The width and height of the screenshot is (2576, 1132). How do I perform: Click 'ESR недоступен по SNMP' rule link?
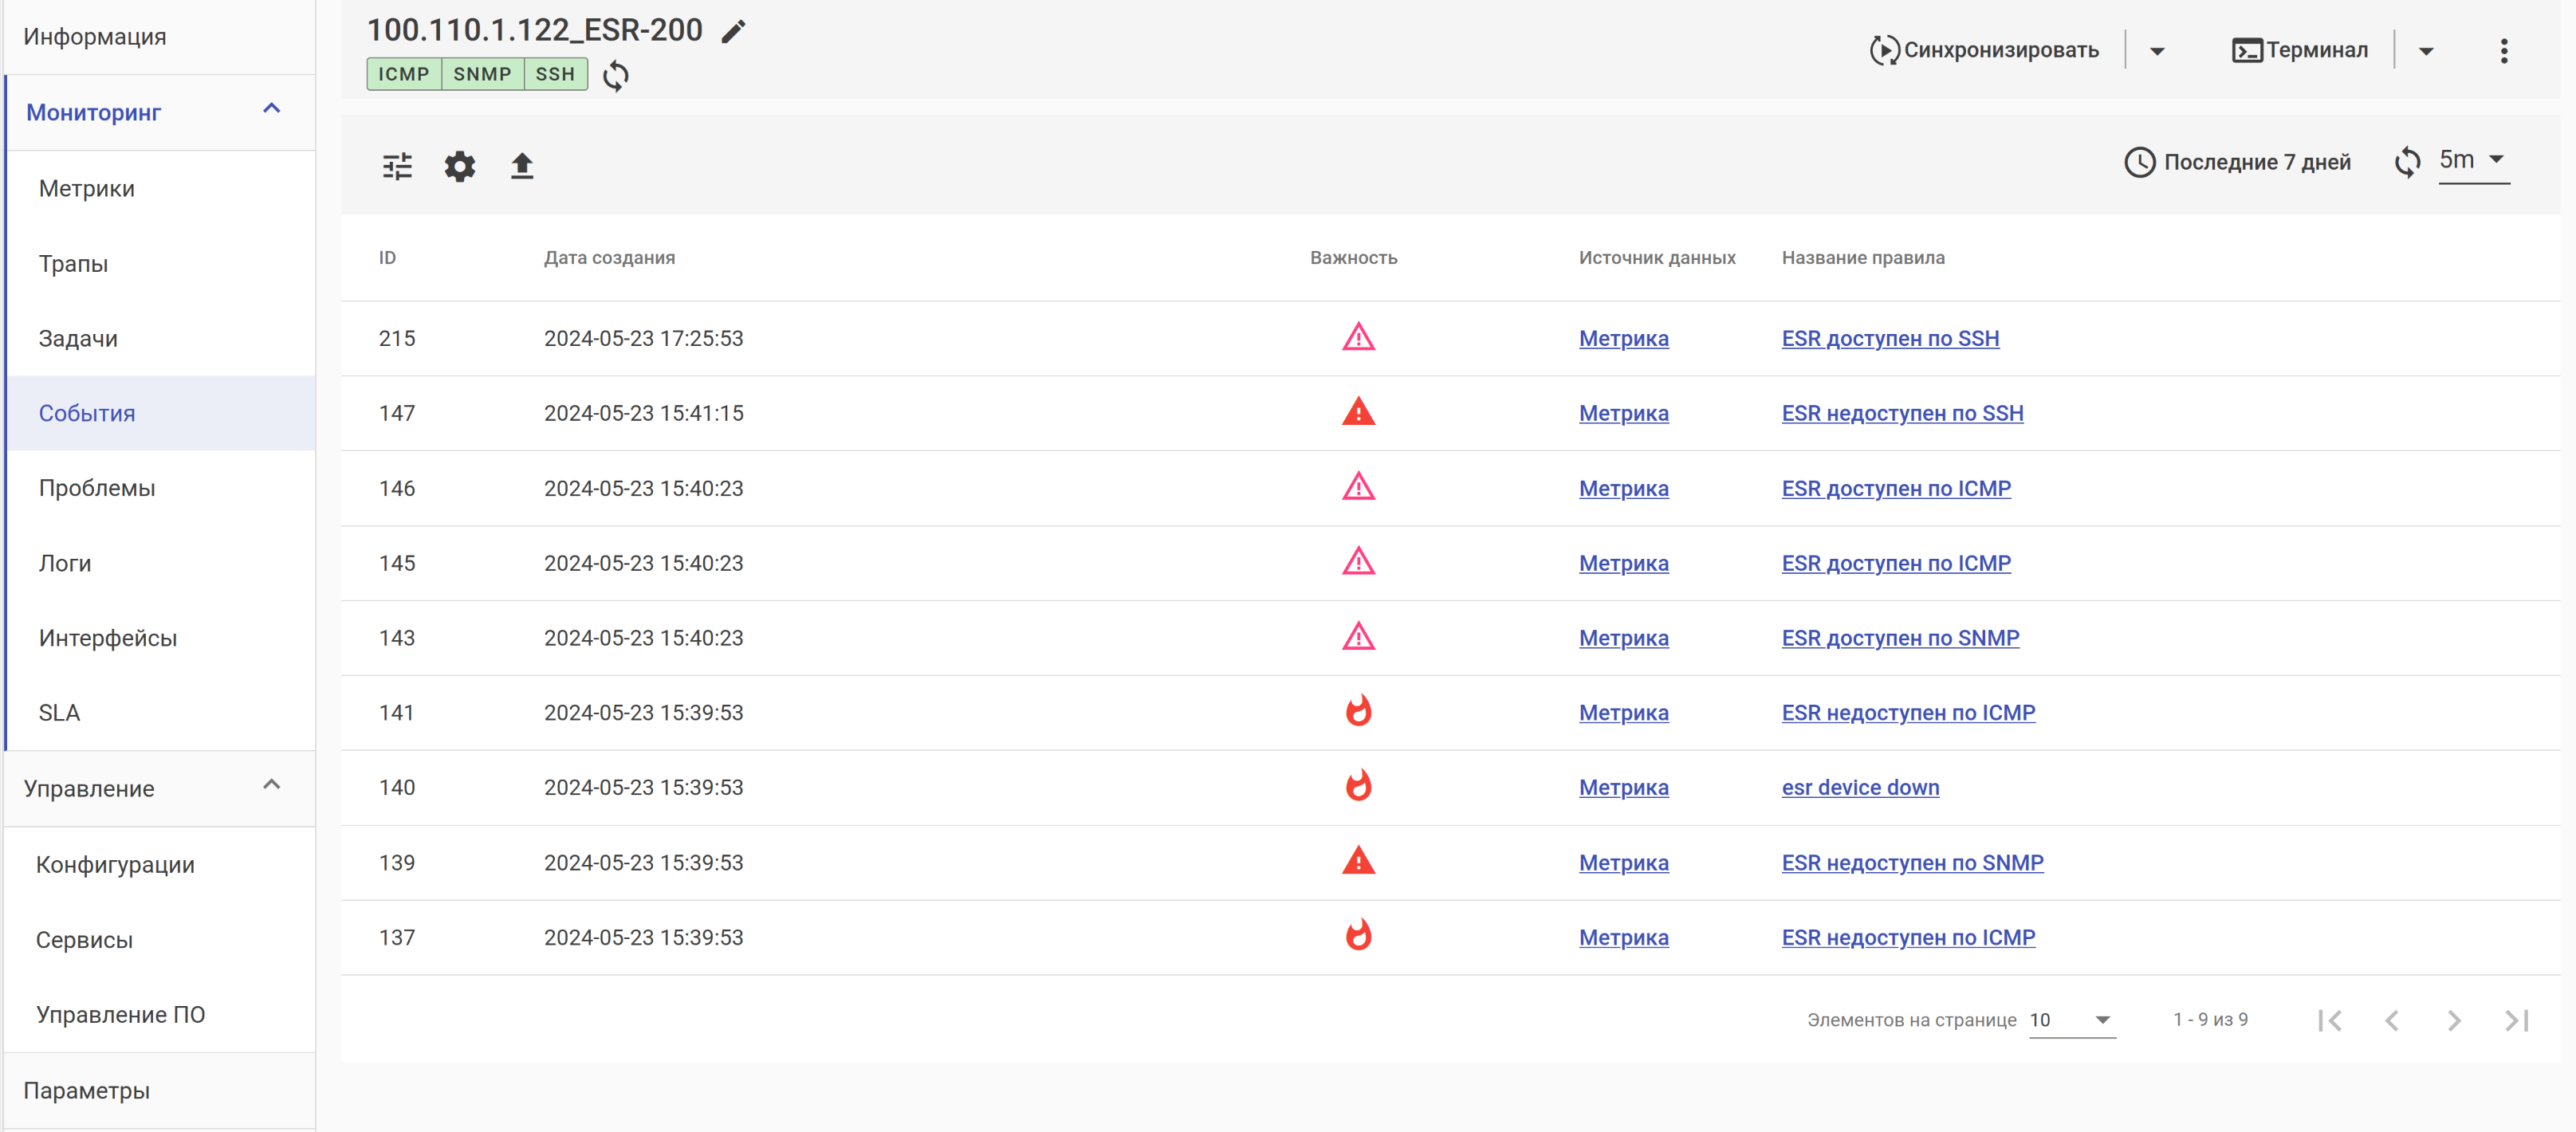(1911, 863)
